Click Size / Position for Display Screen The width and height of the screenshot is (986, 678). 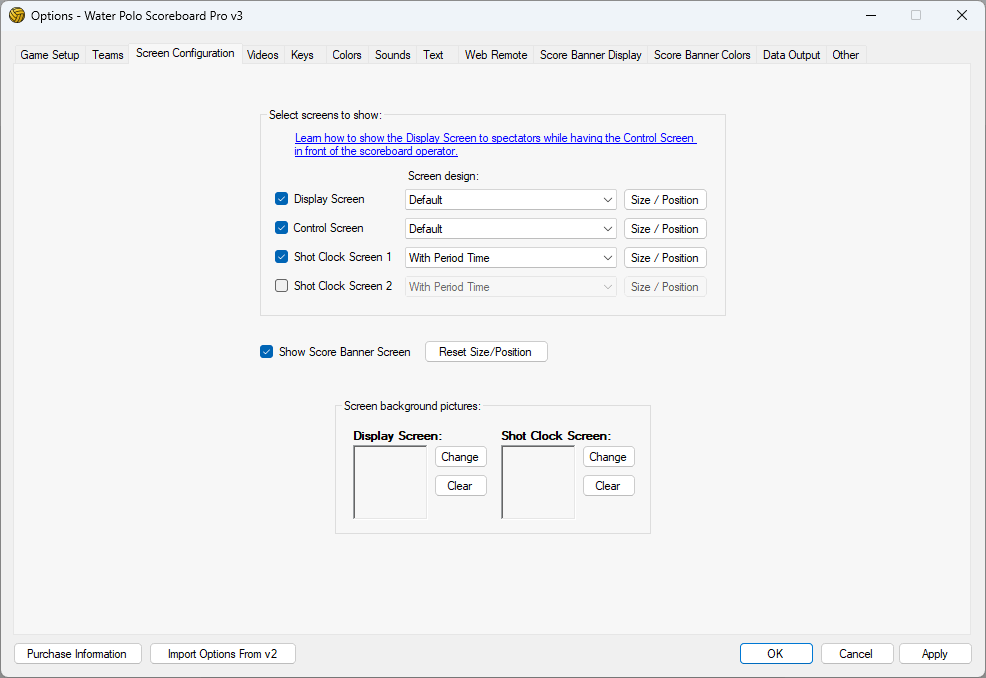[665, 200]
